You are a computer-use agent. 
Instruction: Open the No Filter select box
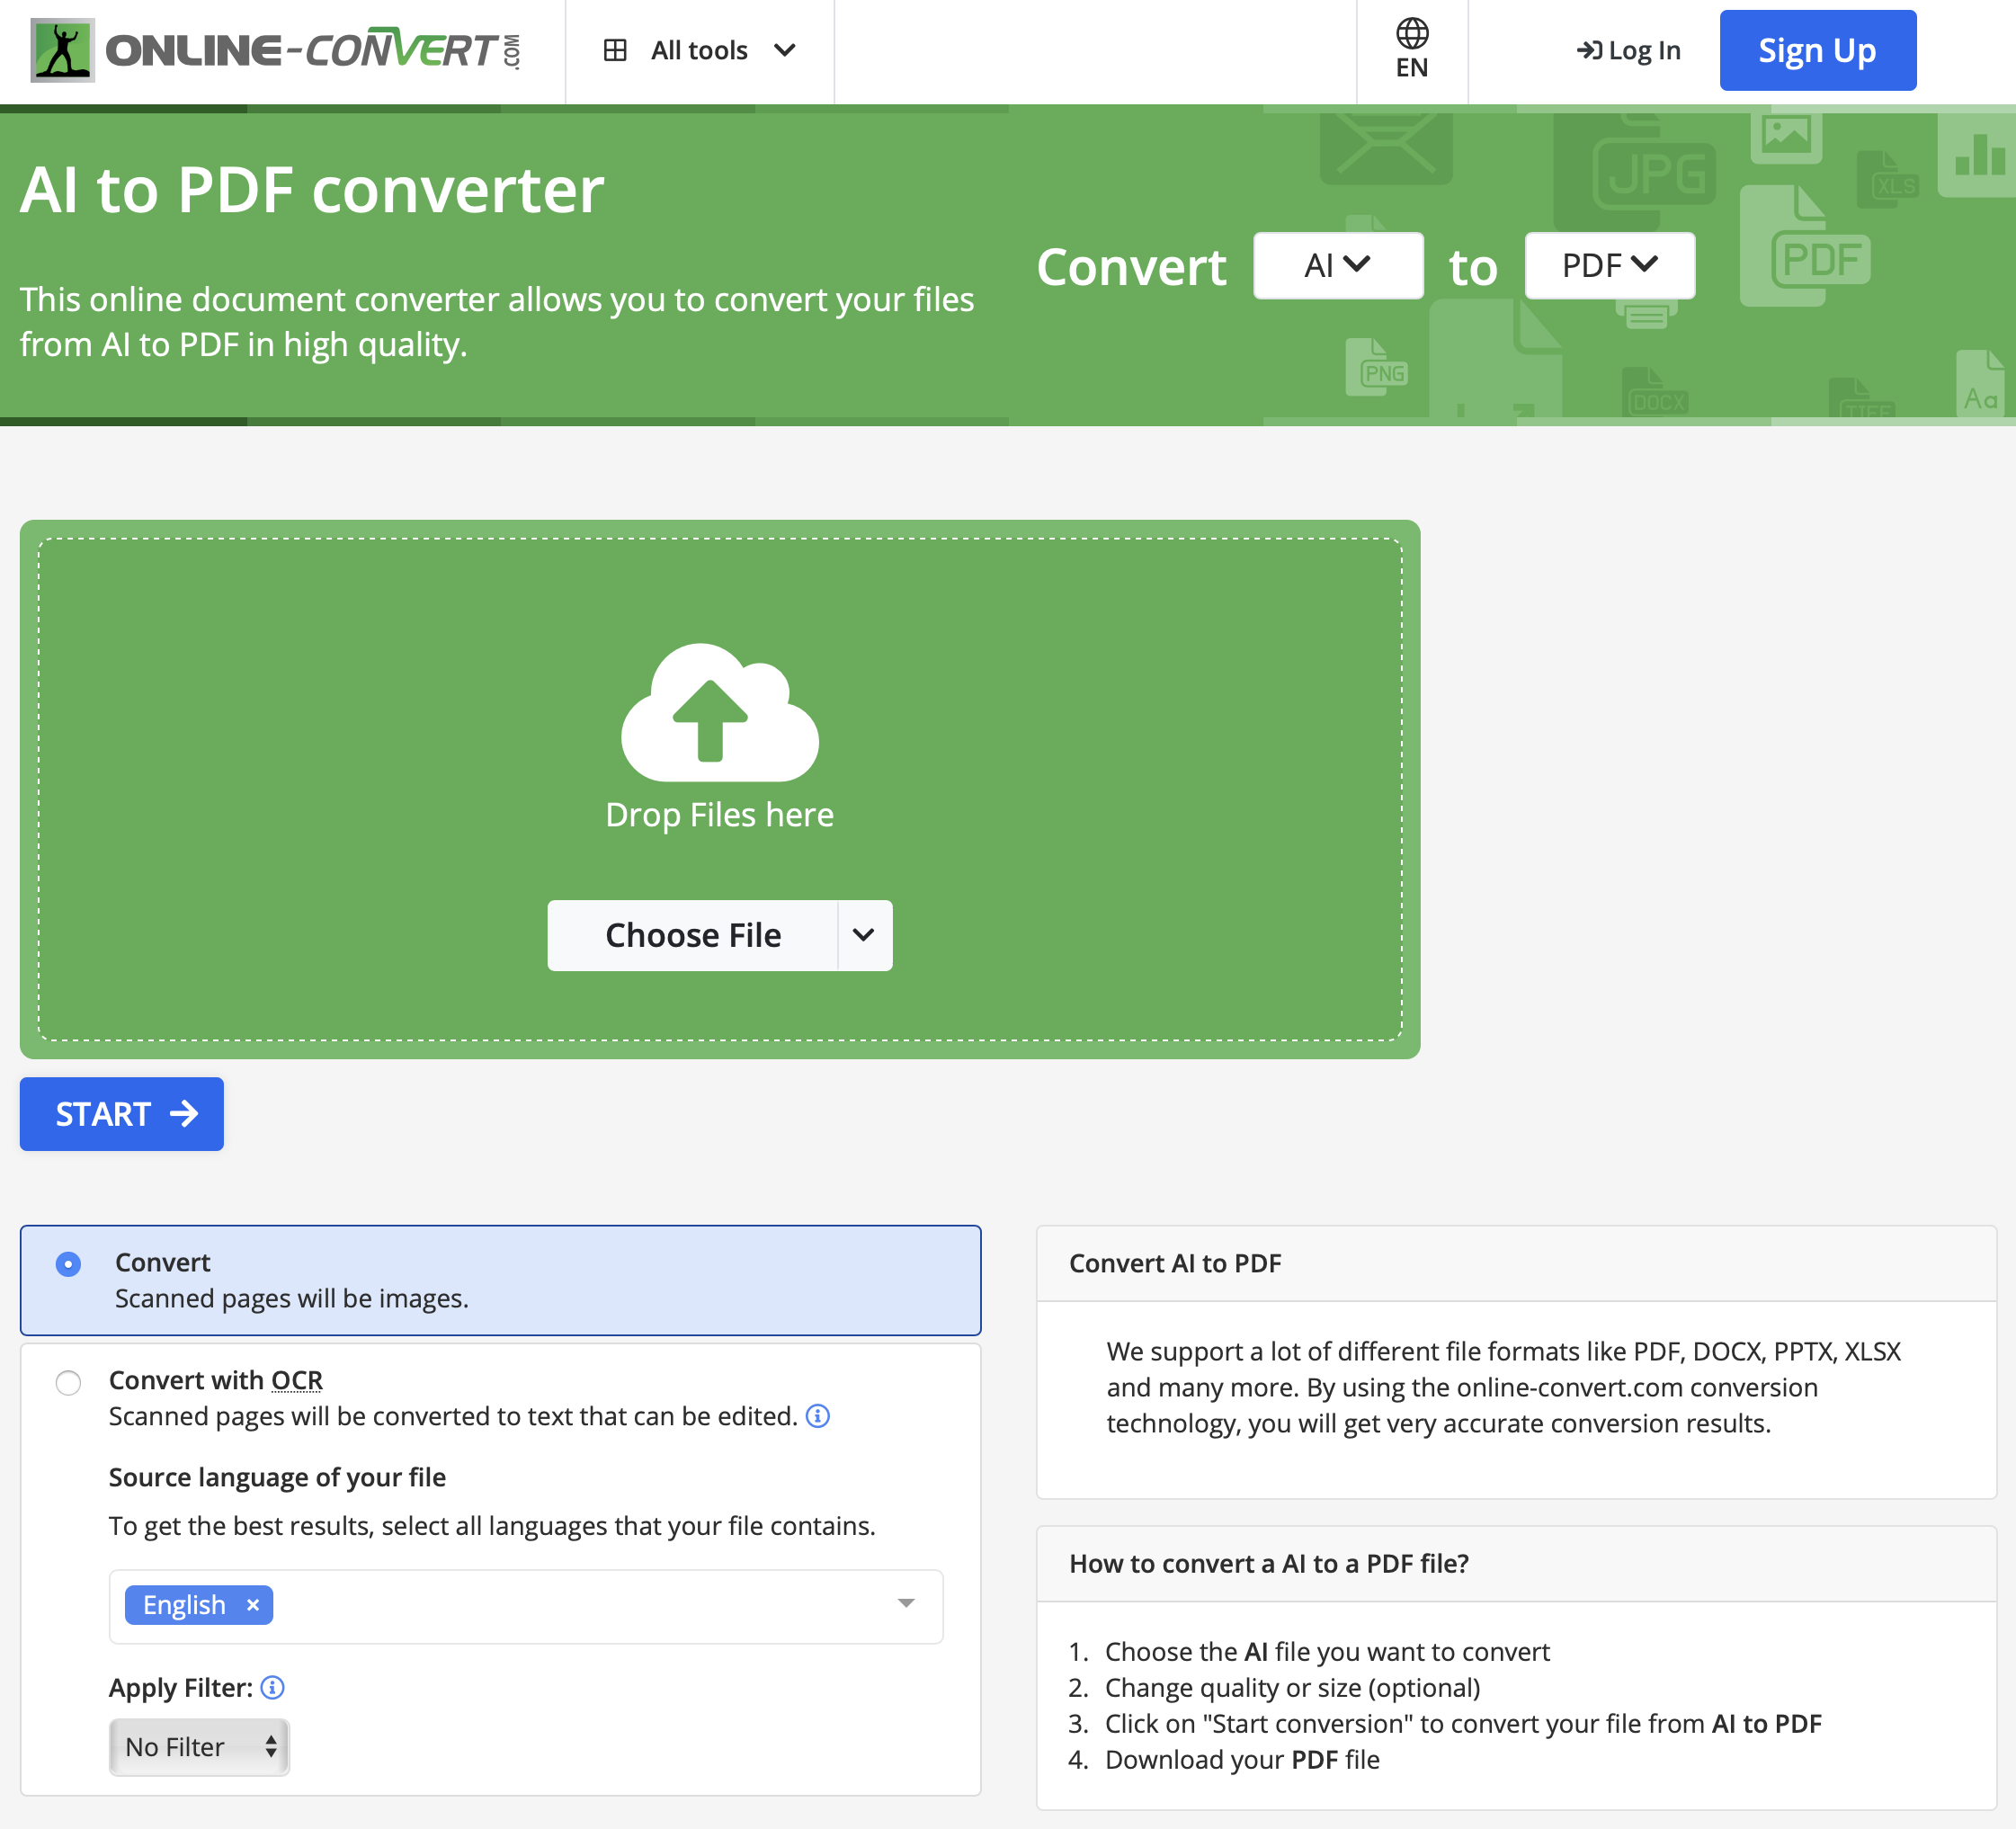199,1747
